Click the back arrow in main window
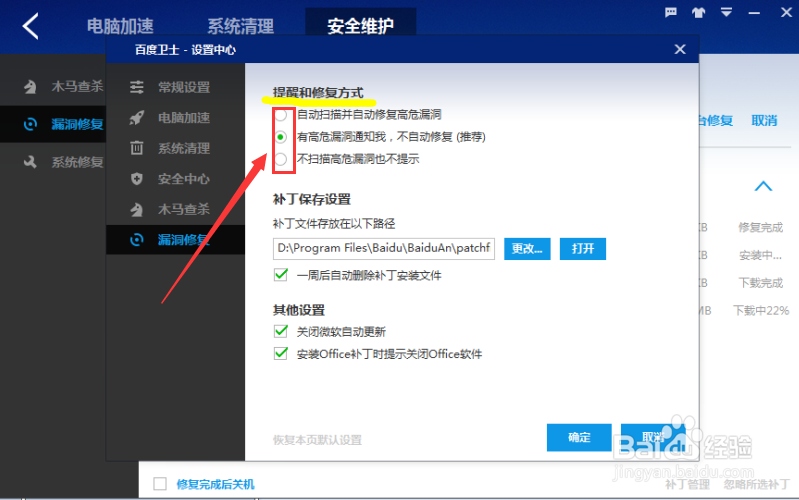Viewport: 799px width, 500px height. (x=31, y=27)
